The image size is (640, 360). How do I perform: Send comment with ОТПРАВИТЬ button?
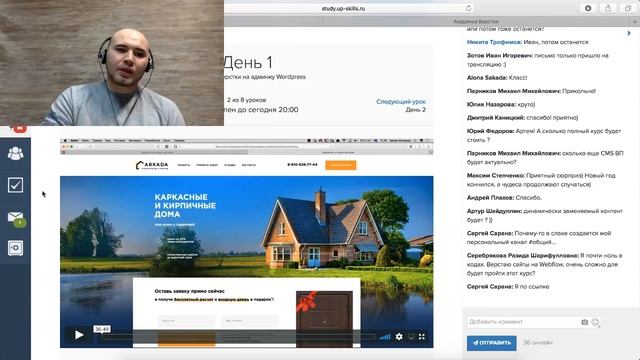coord(491,343)
